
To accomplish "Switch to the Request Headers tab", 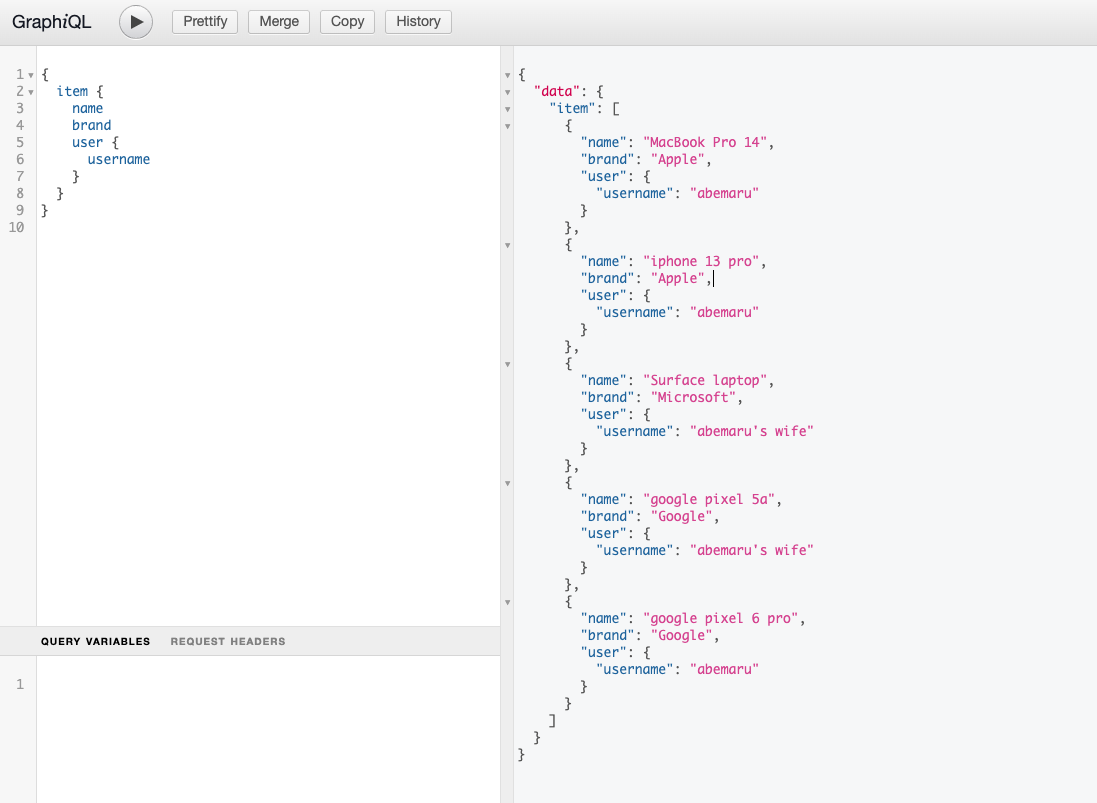I will coord(228,641).
